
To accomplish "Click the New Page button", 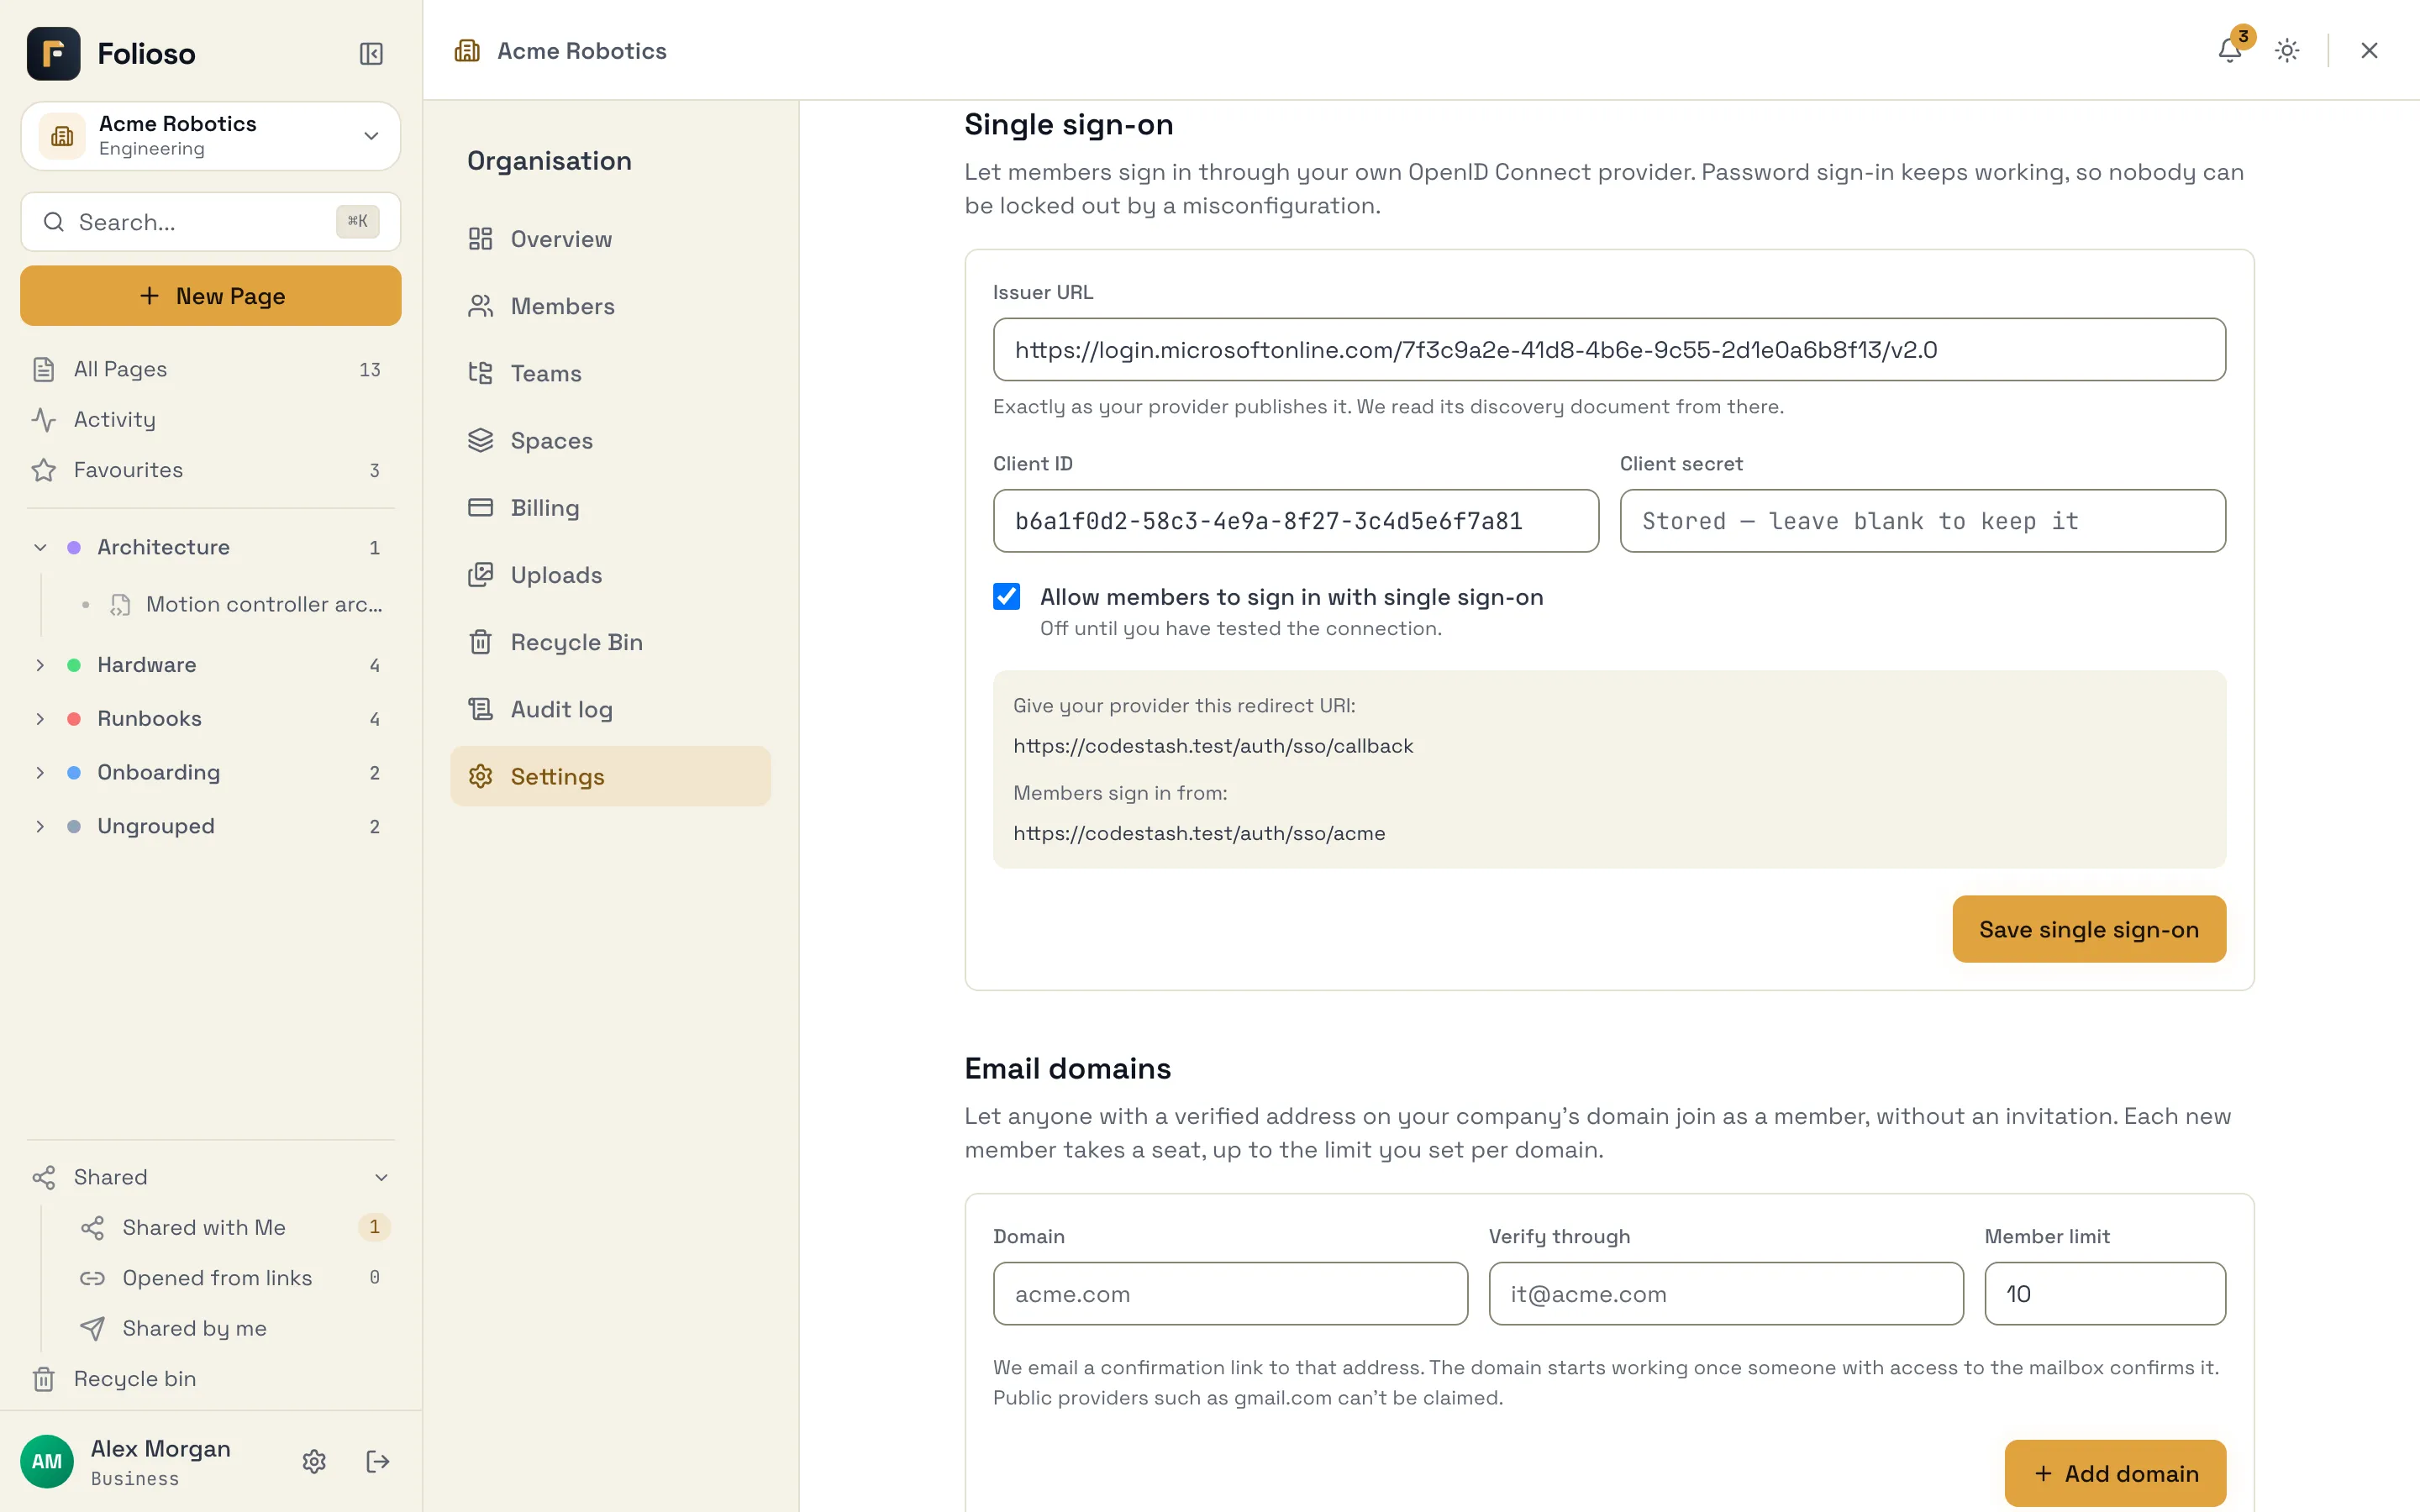I will pyautogui.click(x=211, y=296).
